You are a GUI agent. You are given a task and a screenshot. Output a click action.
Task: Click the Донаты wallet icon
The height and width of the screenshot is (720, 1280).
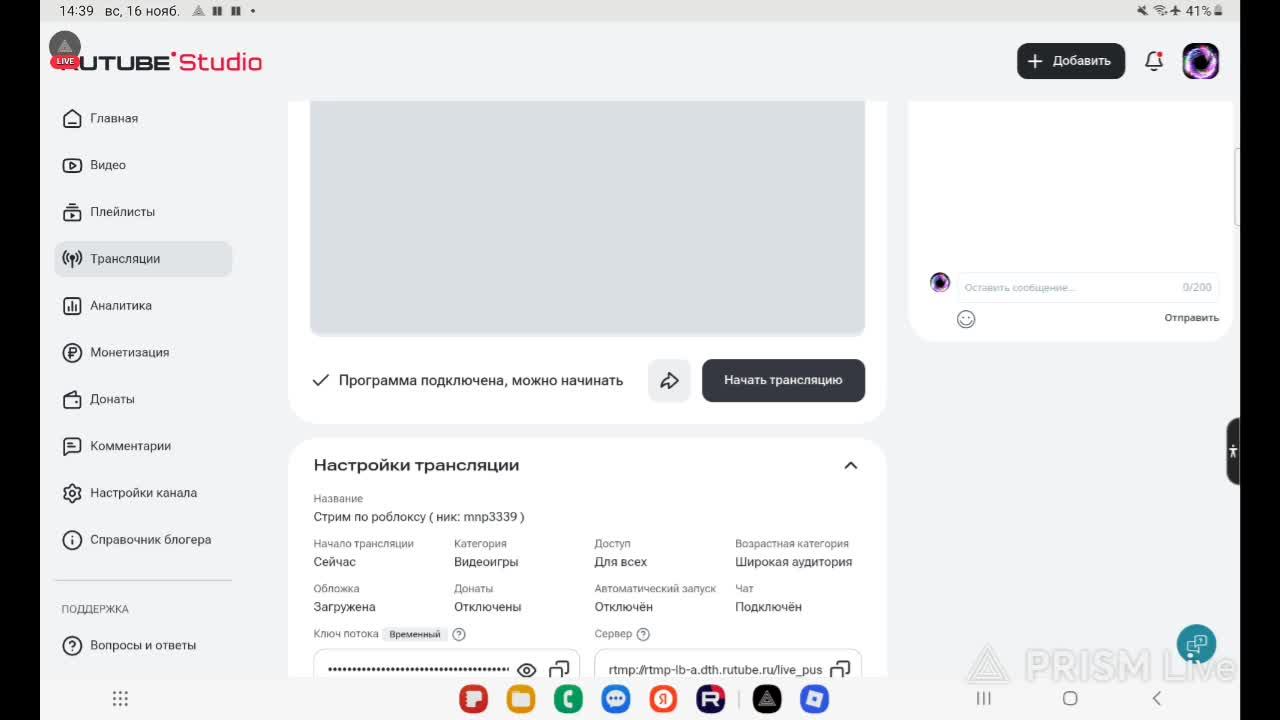click(x=72, y=399)
